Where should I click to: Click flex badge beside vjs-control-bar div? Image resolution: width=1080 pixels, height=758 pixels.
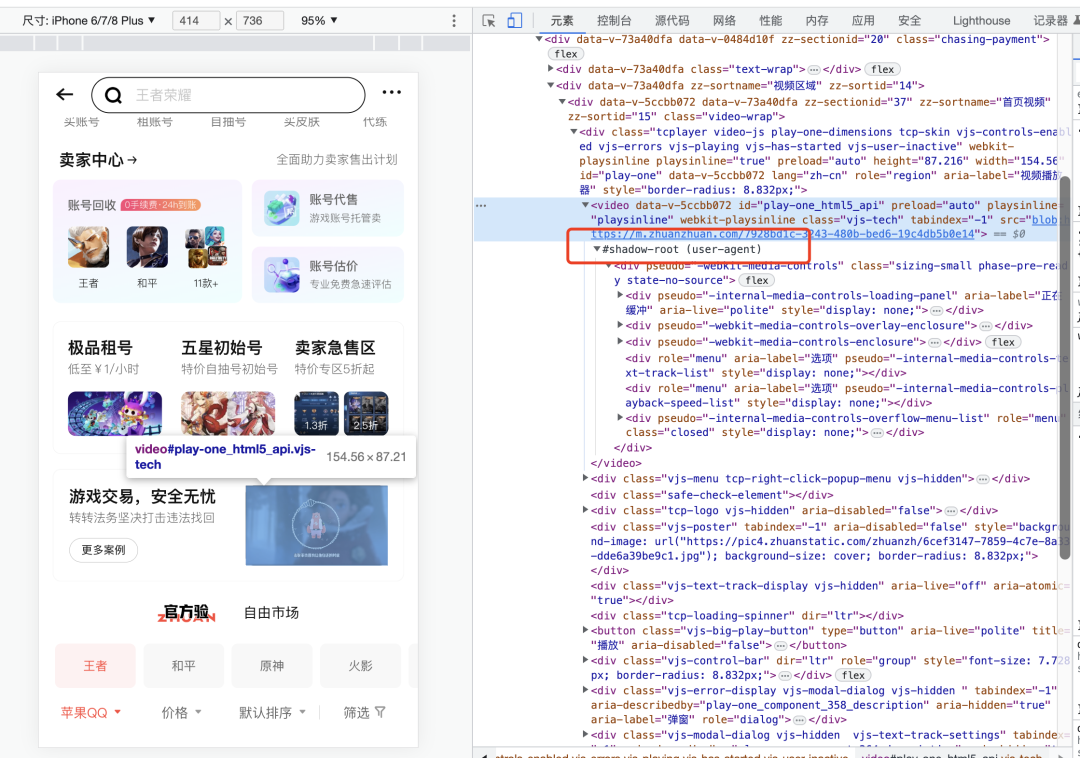point(853,675)
